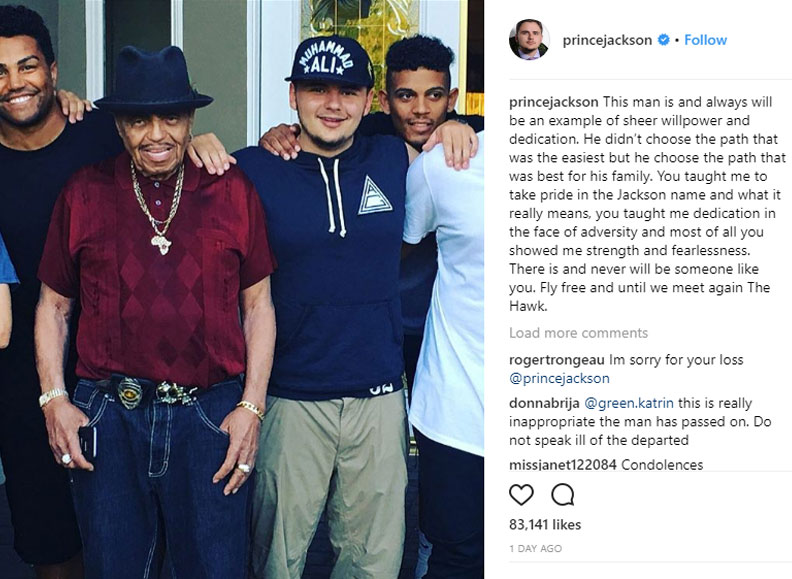This screenshot has width=792, height=579.
Task: View the 83,141 likes list
Action: (x=545, y=524)
